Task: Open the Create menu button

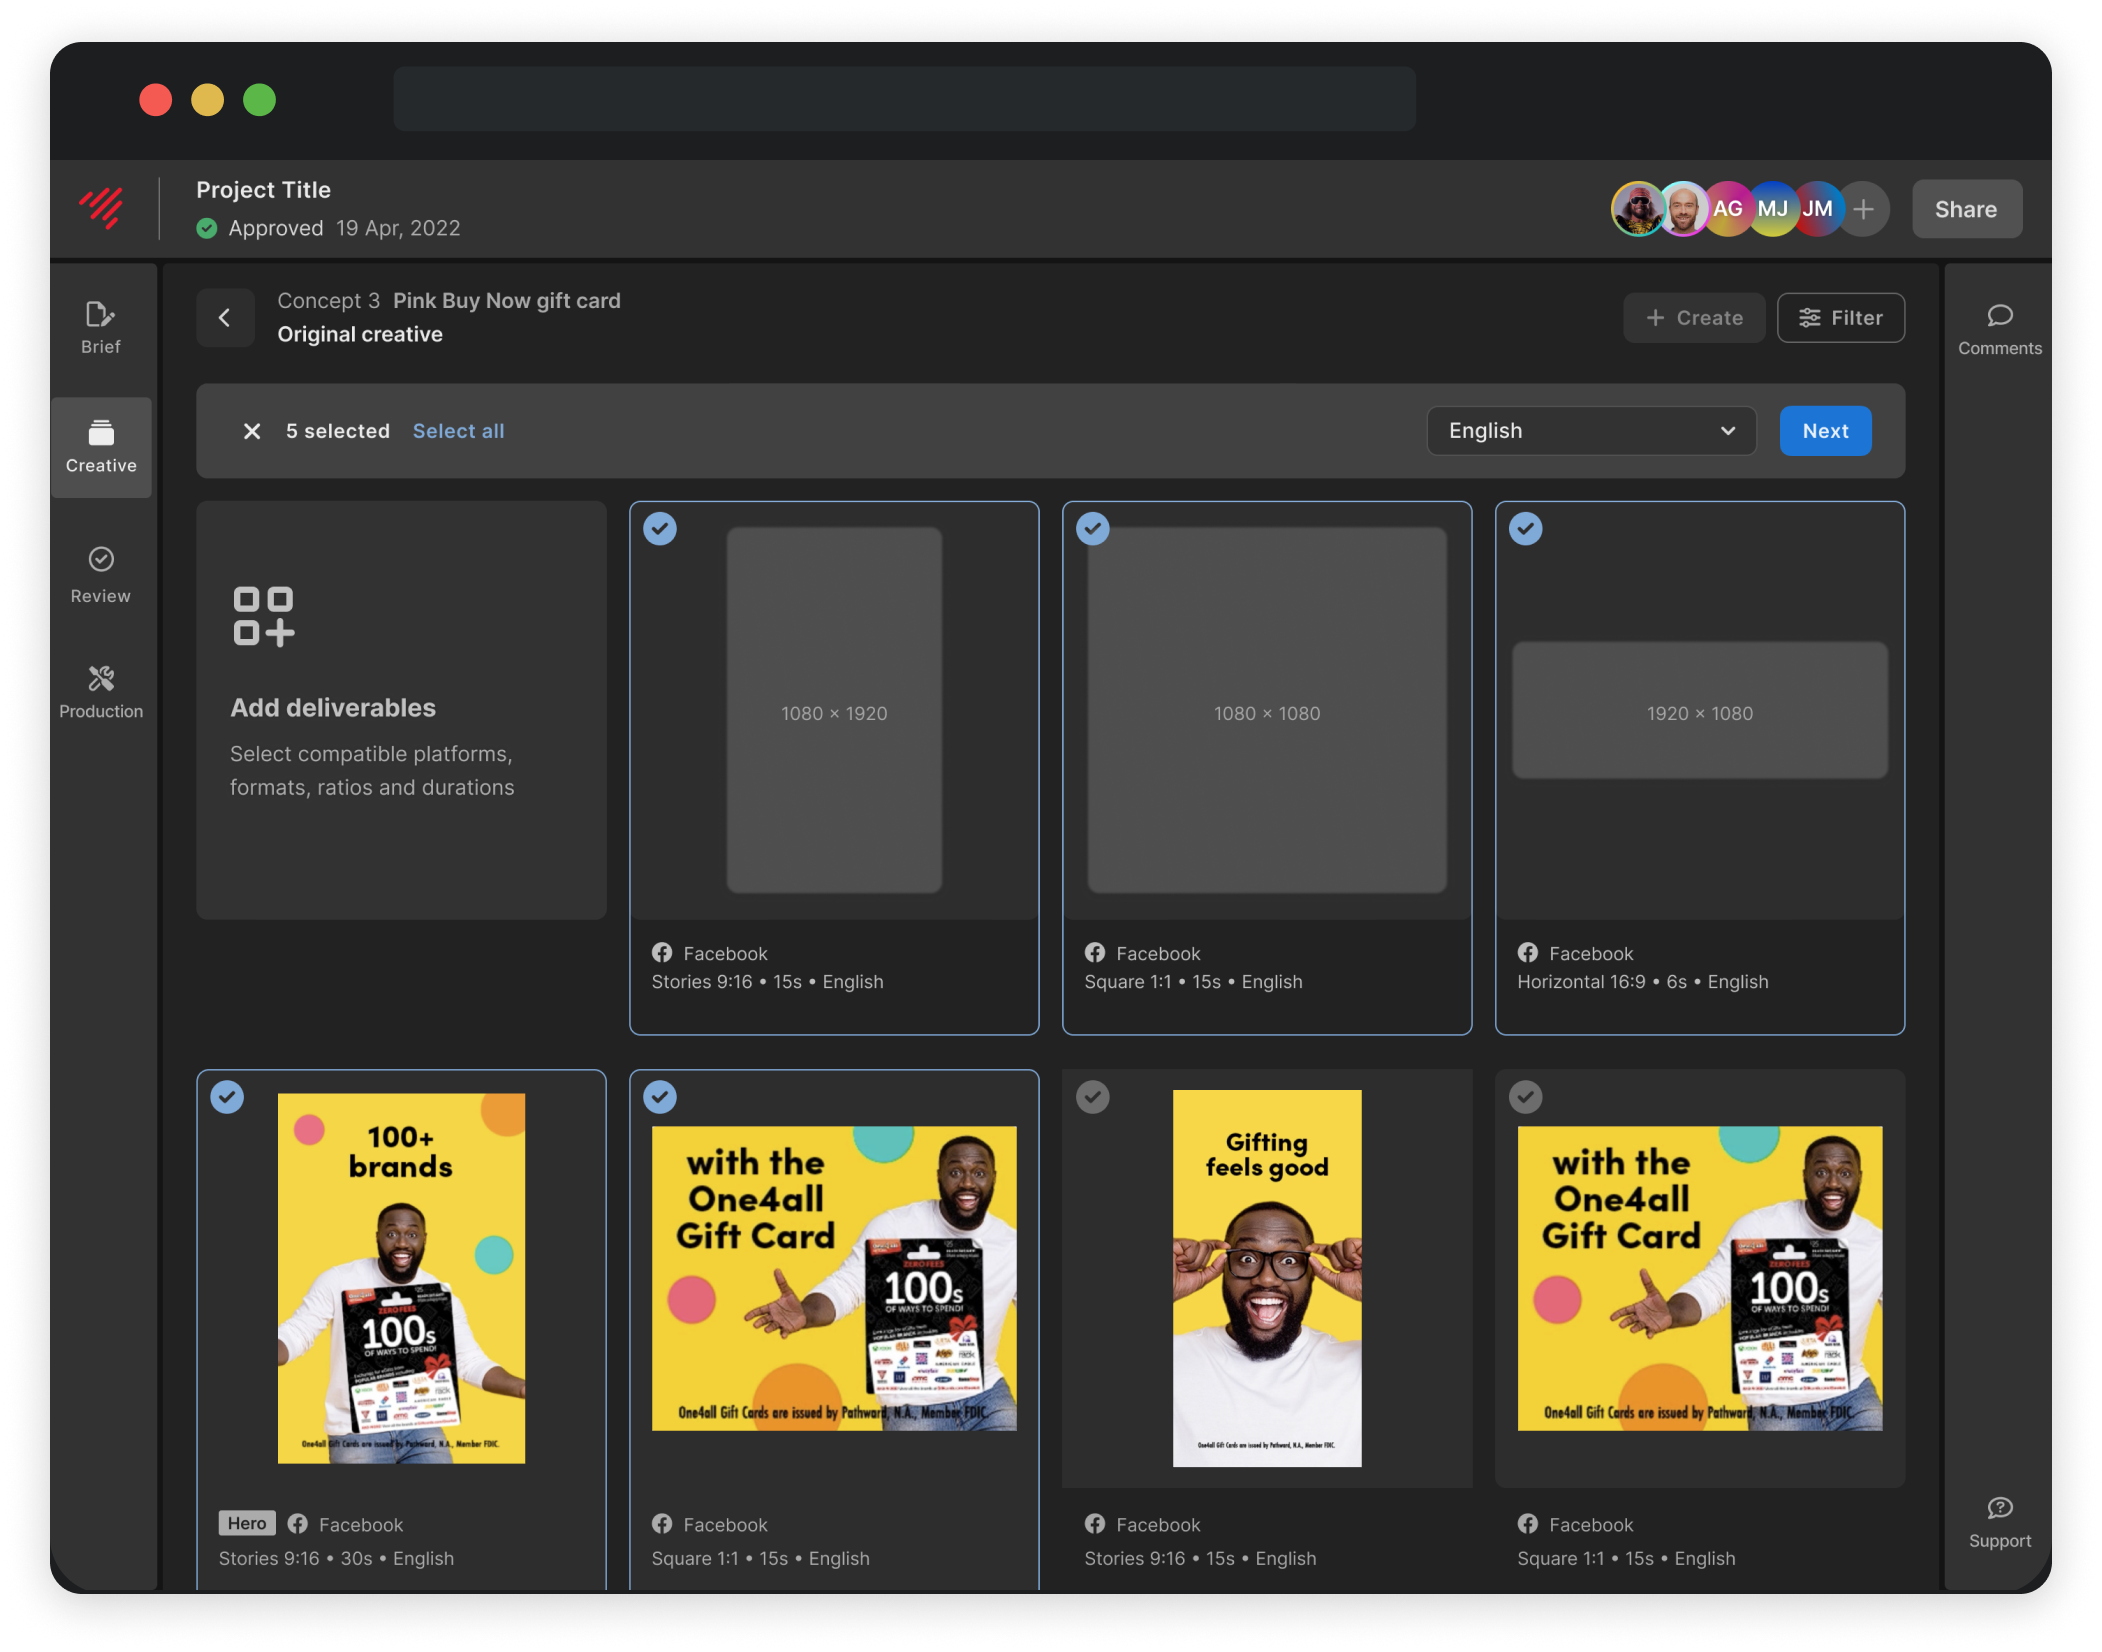Action: tap(1693, 318)
